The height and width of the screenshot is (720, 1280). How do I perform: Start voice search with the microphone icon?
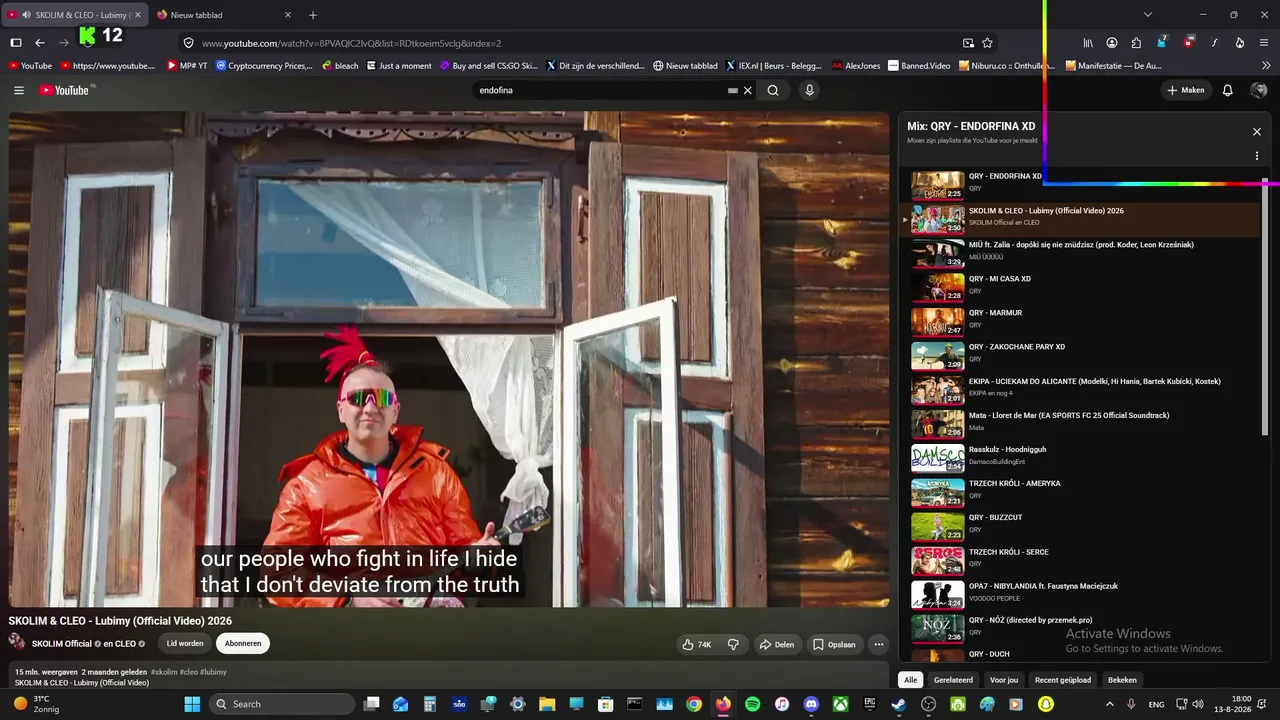pos(810,90)
